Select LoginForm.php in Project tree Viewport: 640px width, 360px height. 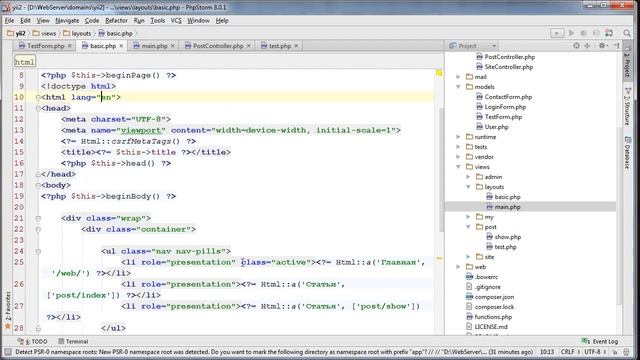505,107
